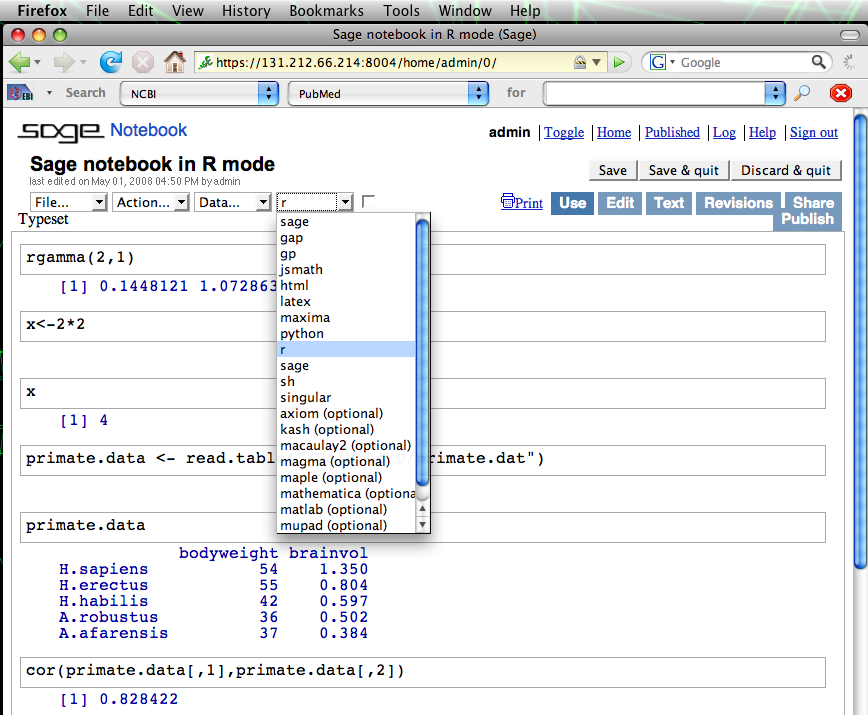Click the Home icon in toolbar
Screen dimensions: 868x715
point(175,62)
